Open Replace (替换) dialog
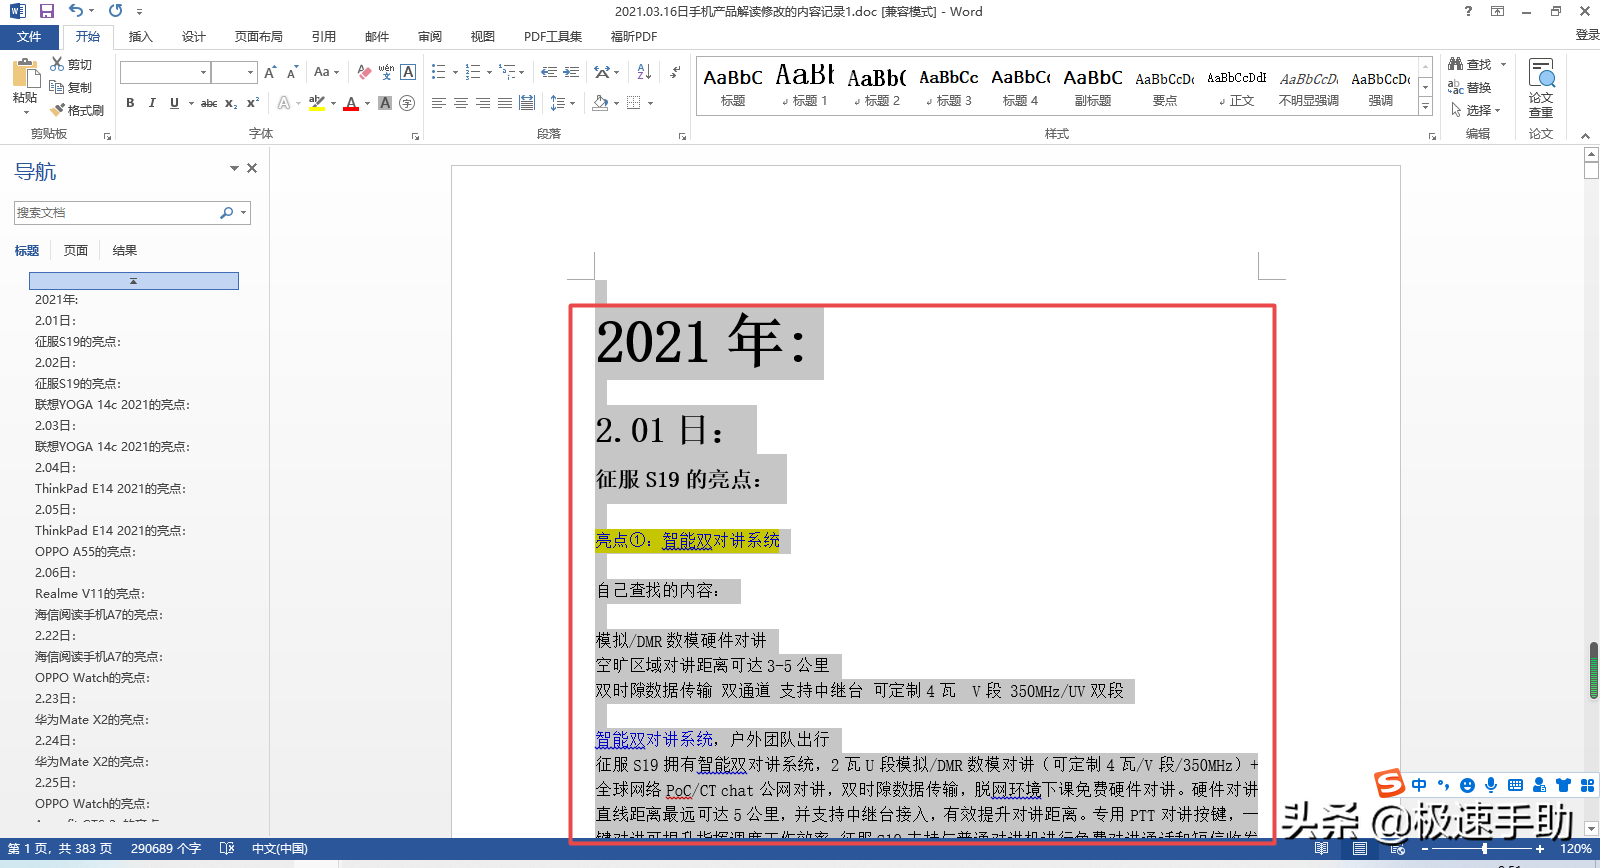Viewport: 1600px width, 868px height. (1470, 88)
